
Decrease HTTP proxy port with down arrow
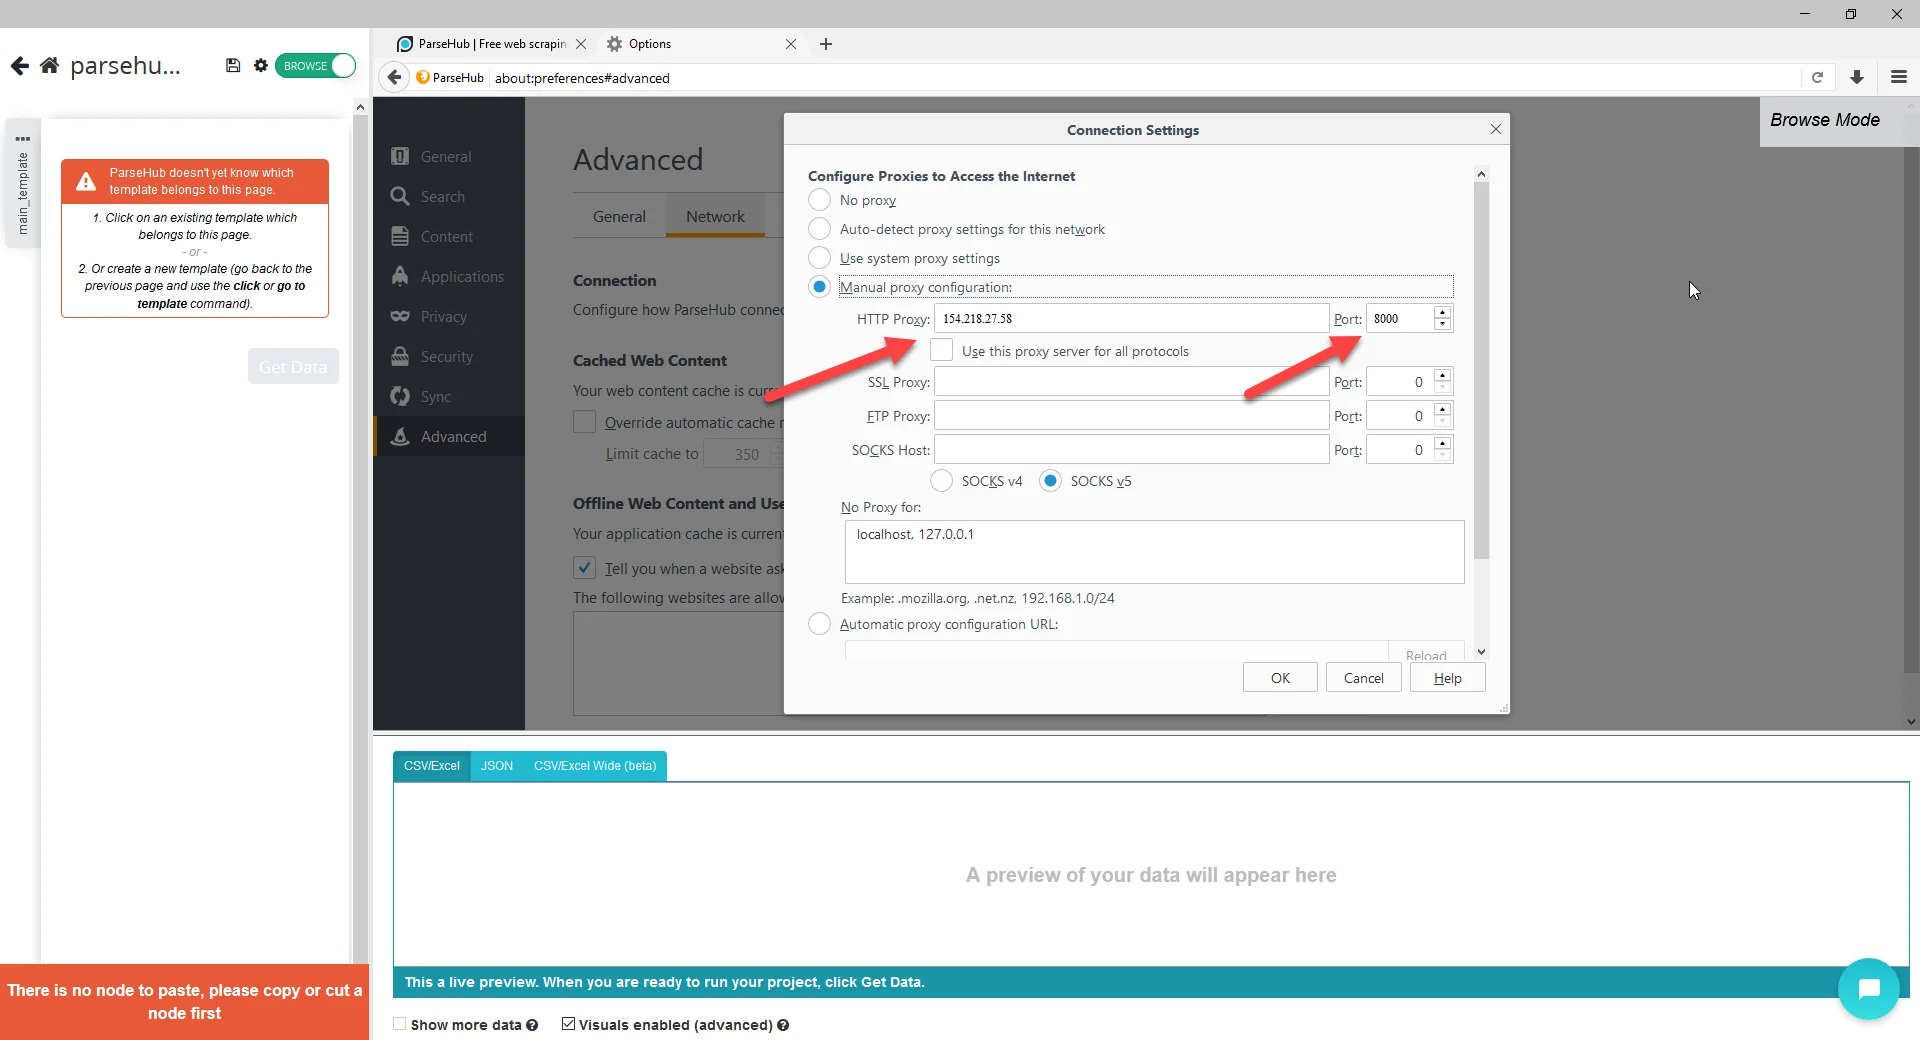[1442, 325]
